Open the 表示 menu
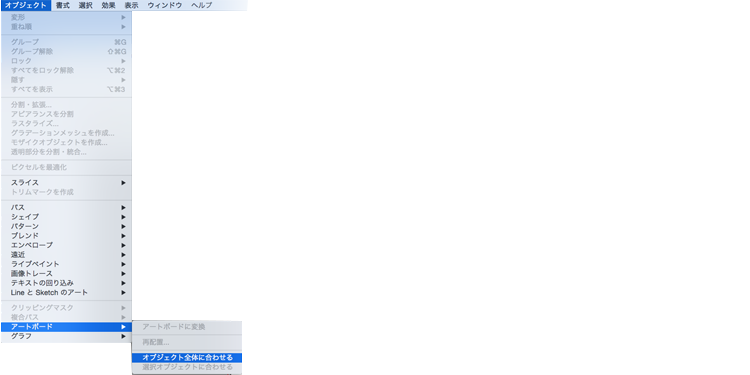750x375 pixels. tap(132, 5)
